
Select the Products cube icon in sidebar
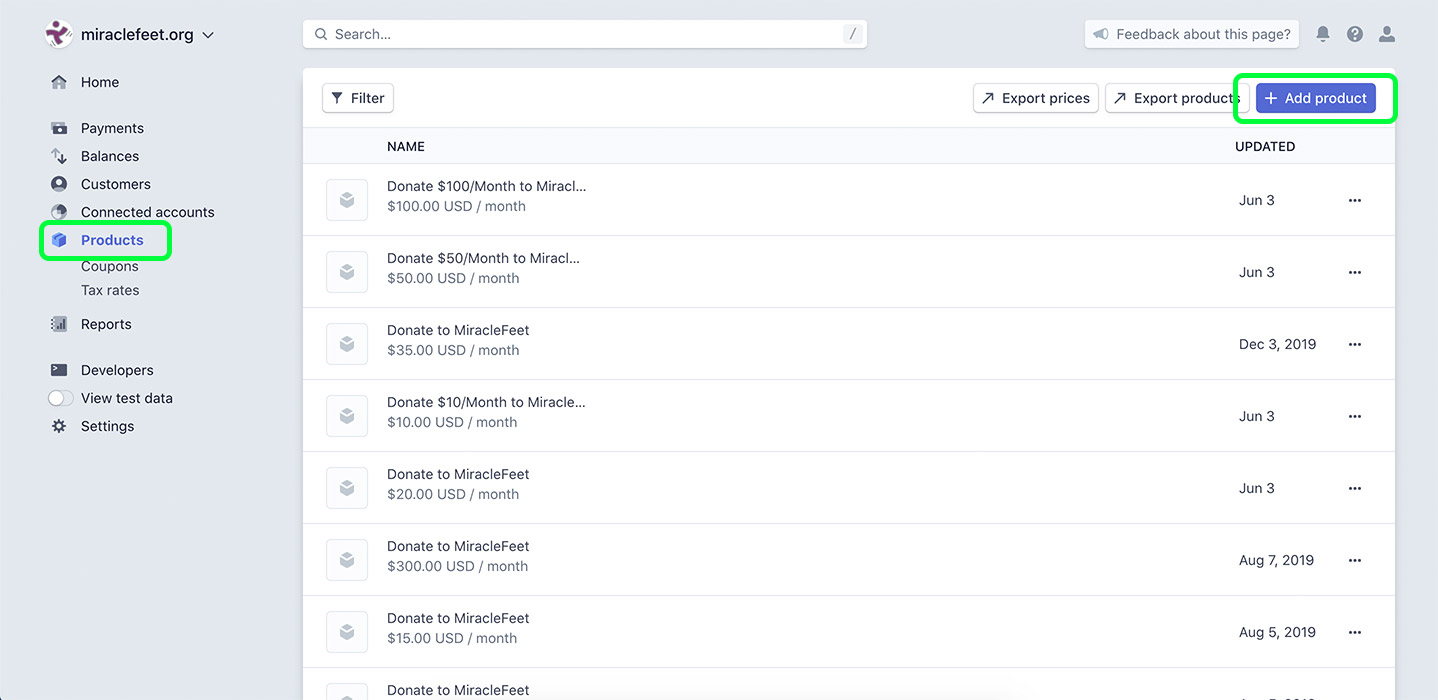tap(59, 240)
